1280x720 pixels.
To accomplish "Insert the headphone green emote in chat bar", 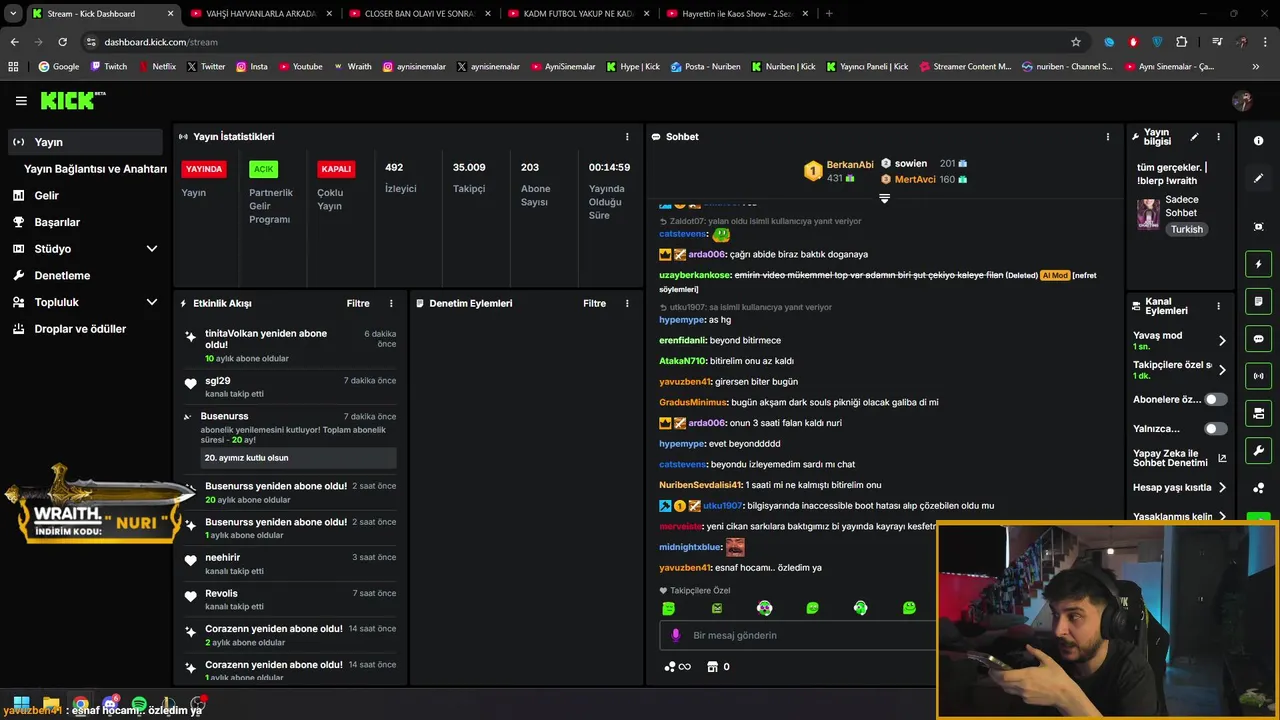I will pyautogui.click(x=860, y=608).
